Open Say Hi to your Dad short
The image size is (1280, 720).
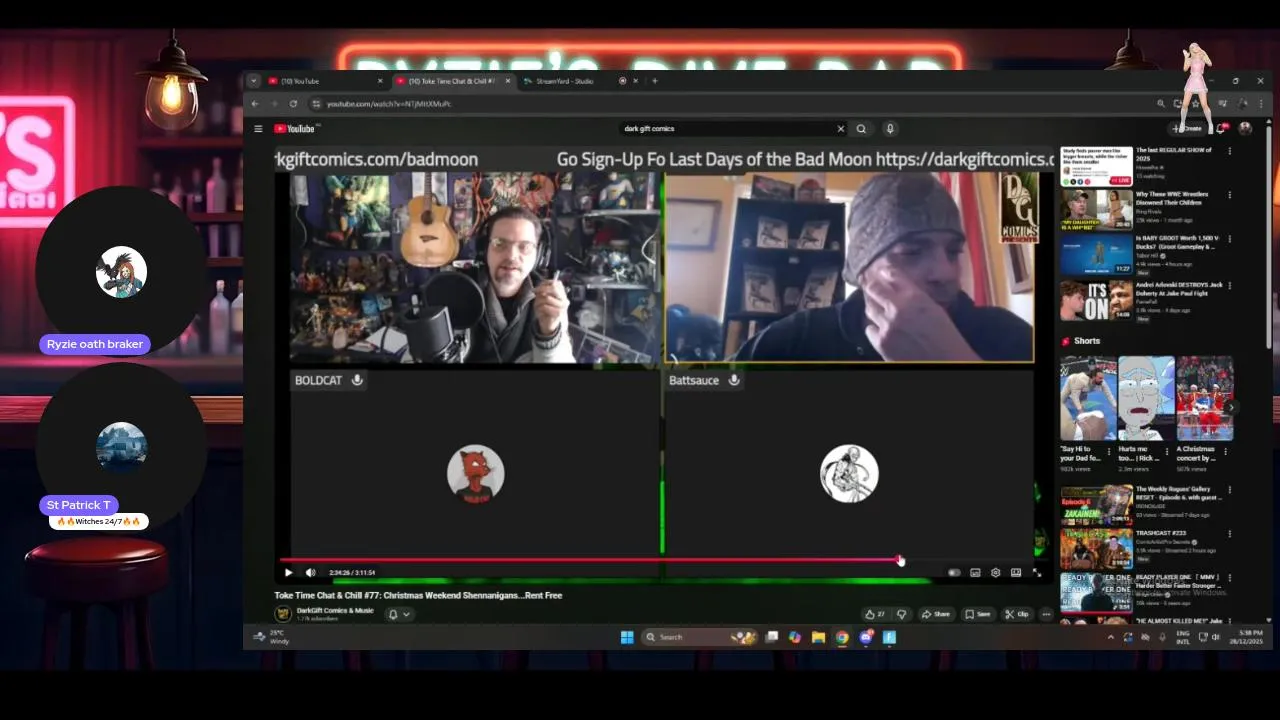click(x=1088, y=398)
